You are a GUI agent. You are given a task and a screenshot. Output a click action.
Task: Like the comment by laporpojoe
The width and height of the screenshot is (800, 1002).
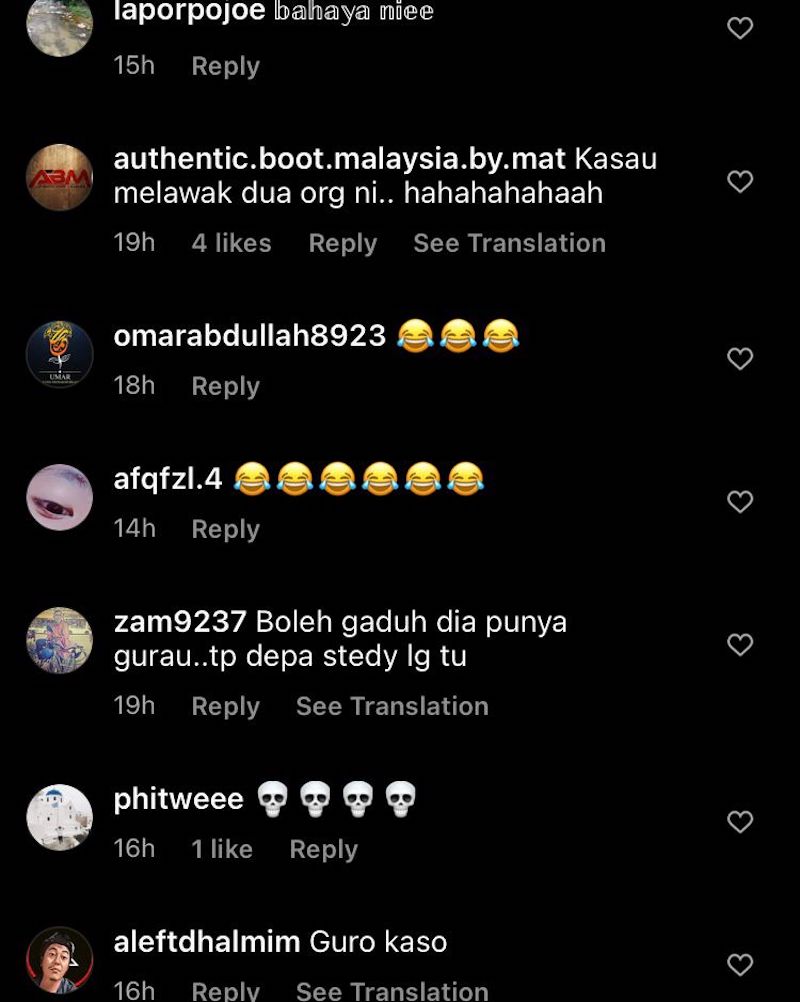(x=740, y=28)
